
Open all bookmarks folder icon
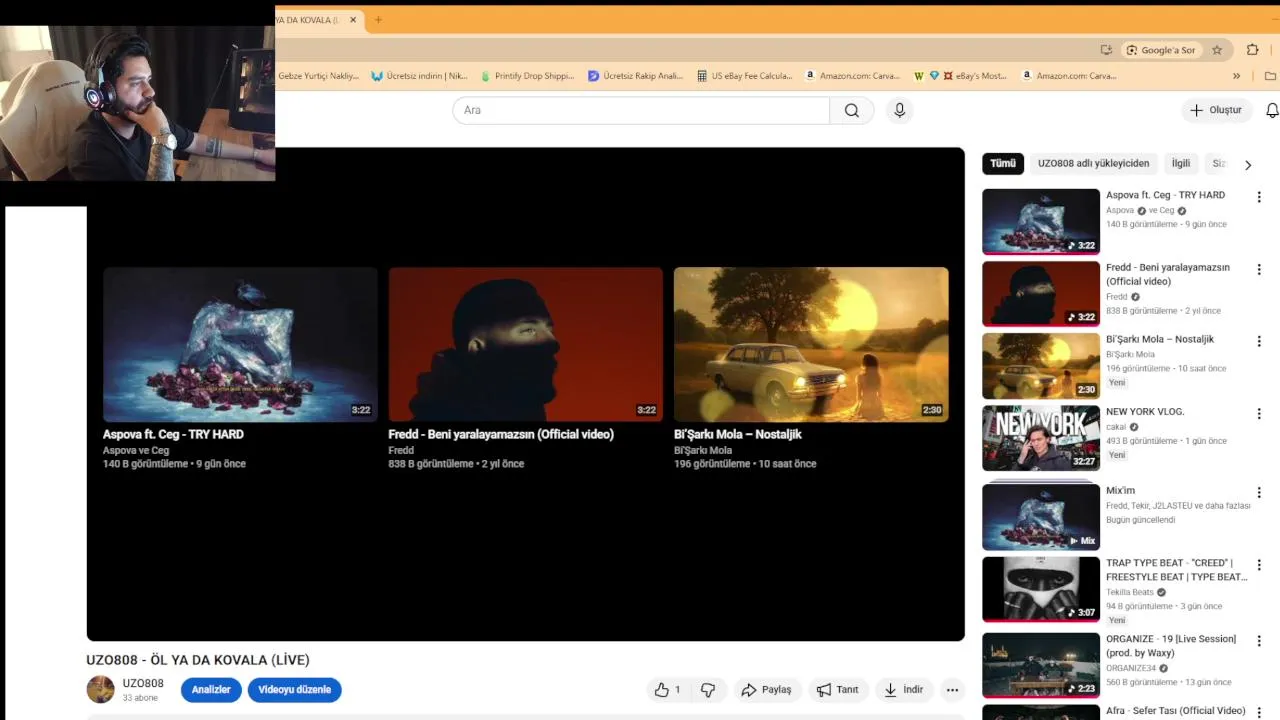point(1270,76)
